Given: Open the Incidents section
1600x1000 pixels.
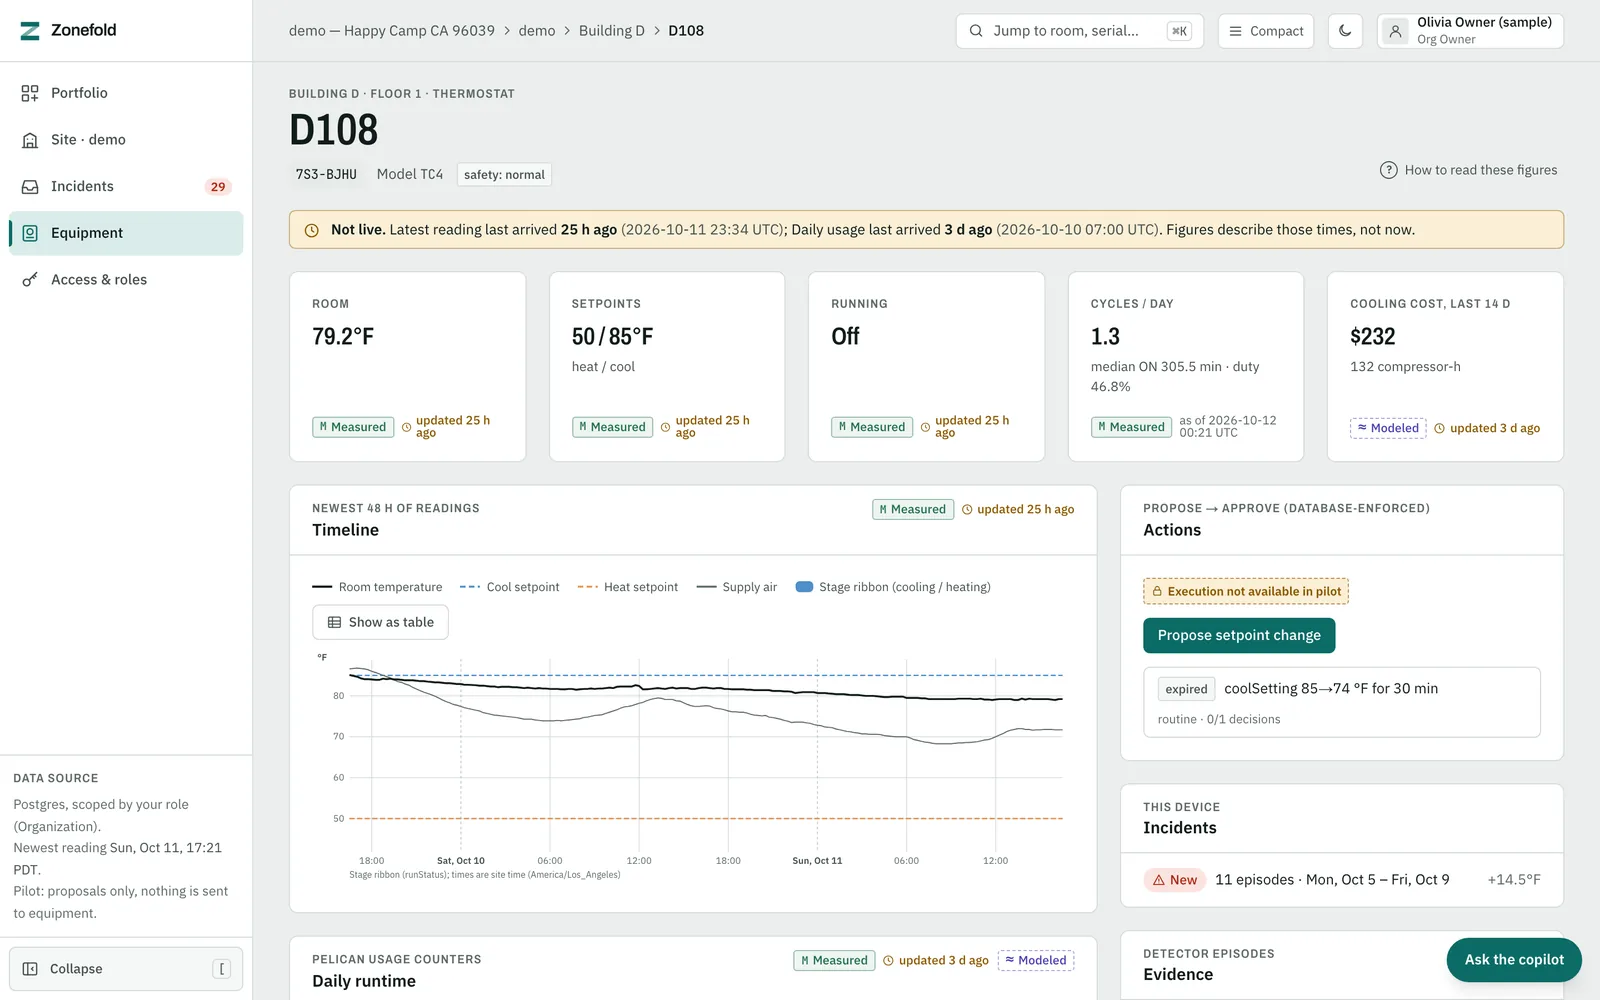Looking at the screenshot, I should (x=126, y=187).
